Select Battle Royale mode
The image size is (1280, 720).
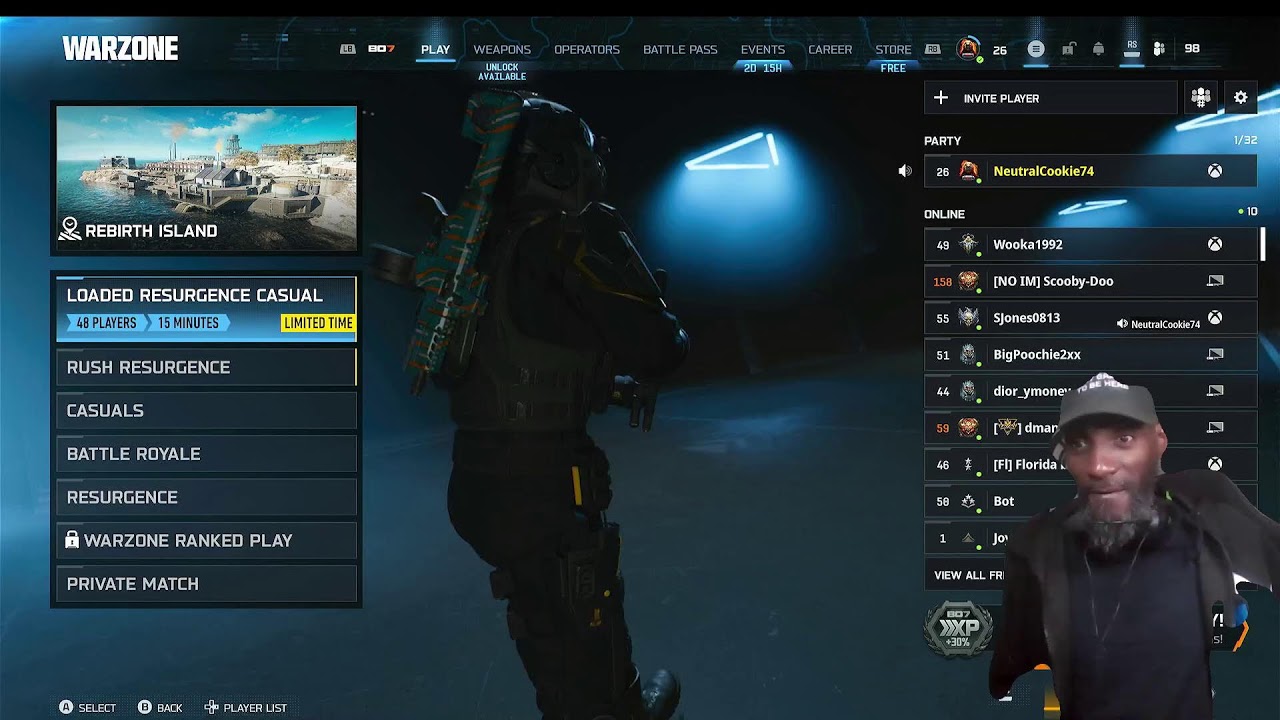[206, 454]
